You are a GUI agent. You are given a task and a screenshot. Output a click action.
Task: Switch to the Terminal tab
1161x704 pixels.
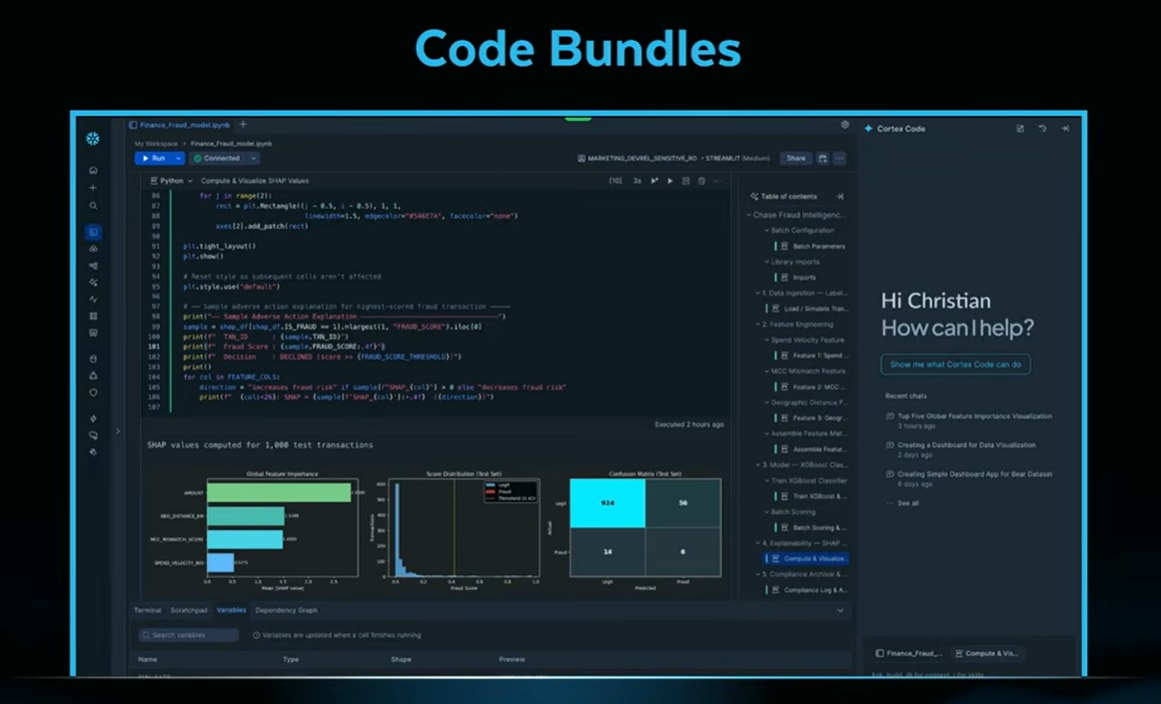[x=147, y=611]
